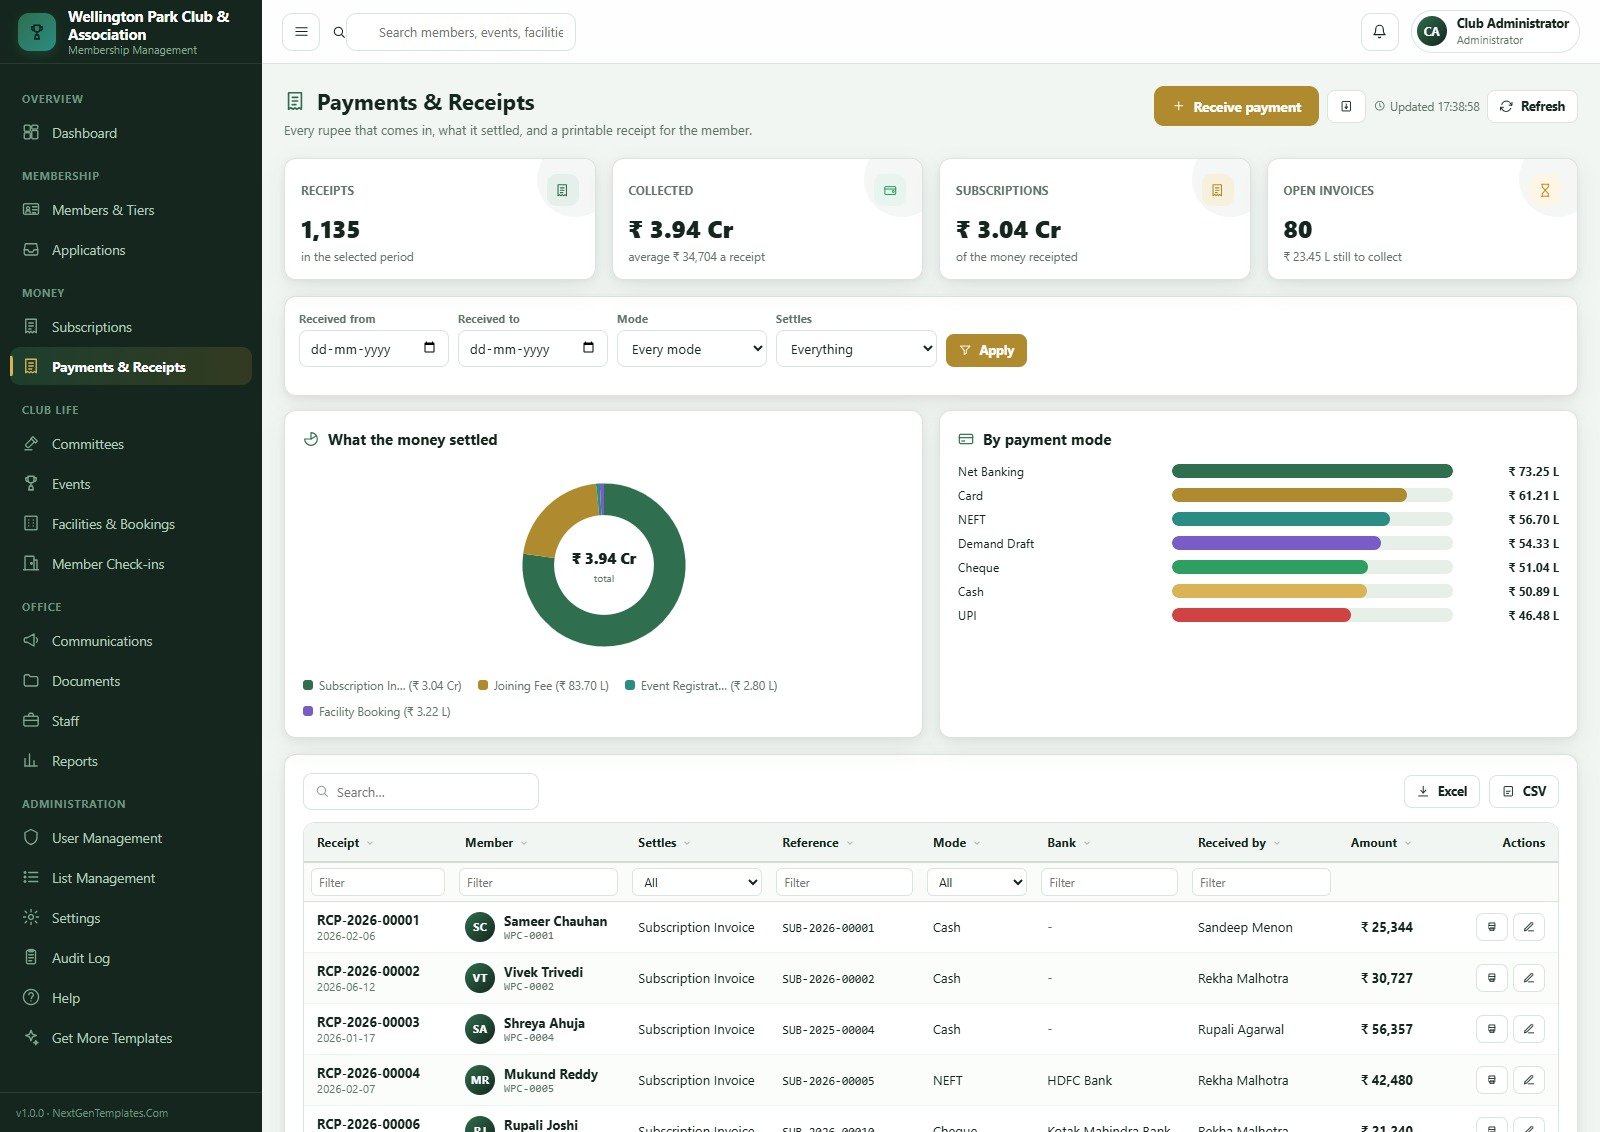This screenshot has height=1132, width=1600.
Task: Click the club trophy logo
Action: [37, 32]
